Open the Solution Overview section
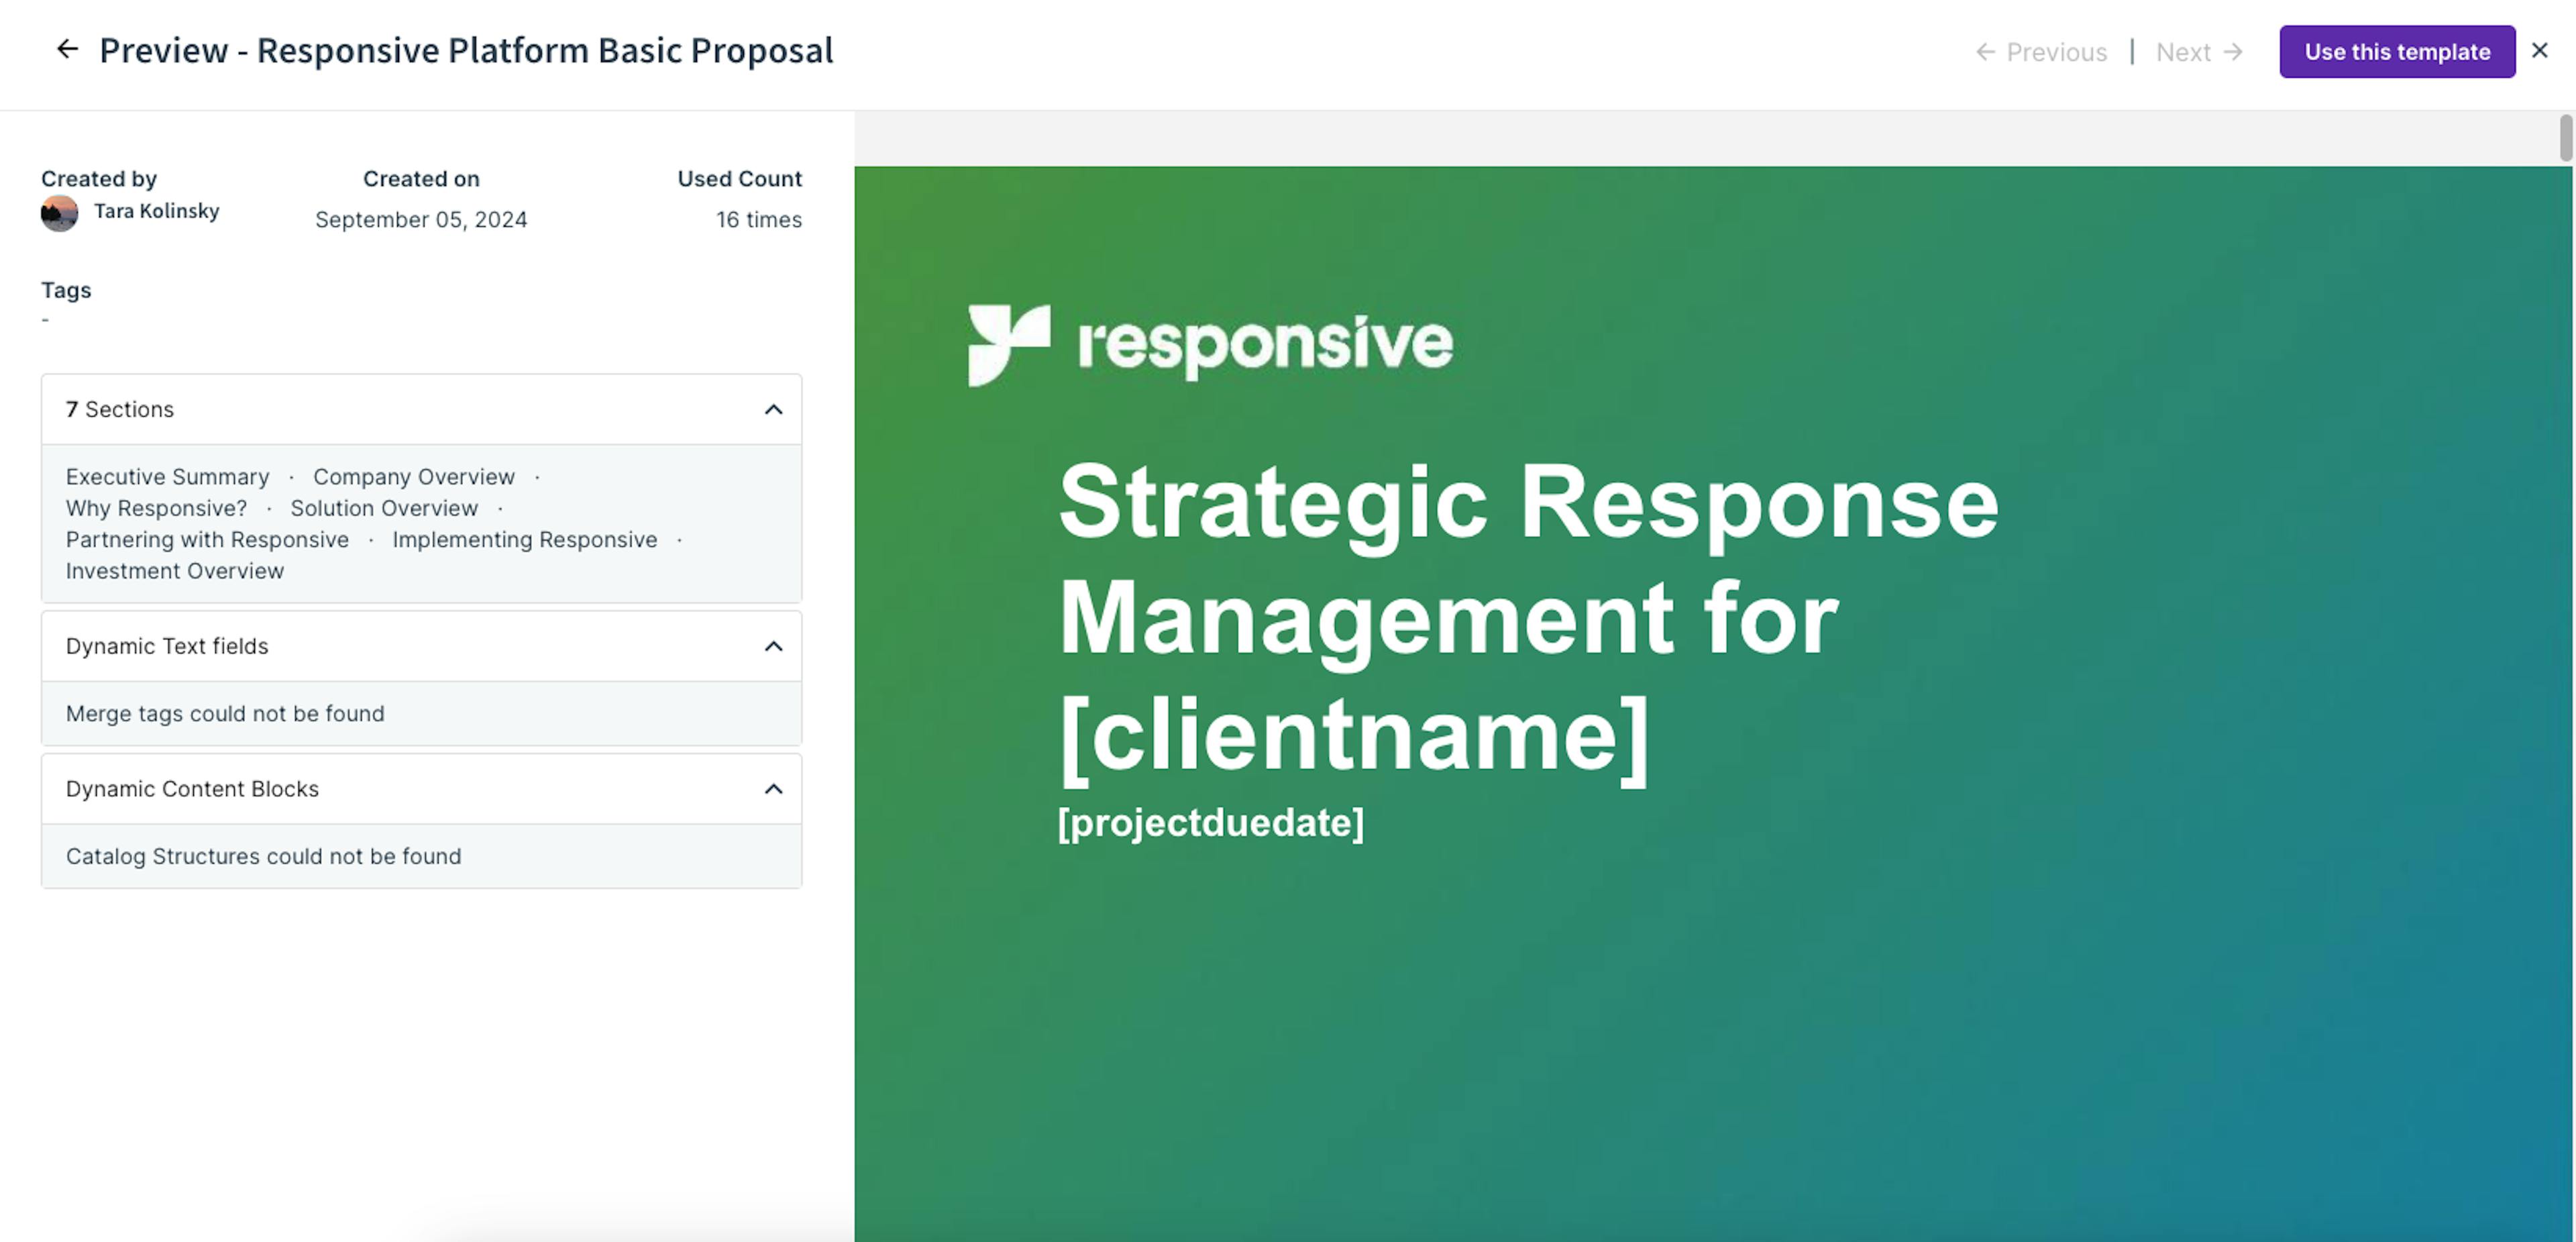 click(x=384, y=508)
